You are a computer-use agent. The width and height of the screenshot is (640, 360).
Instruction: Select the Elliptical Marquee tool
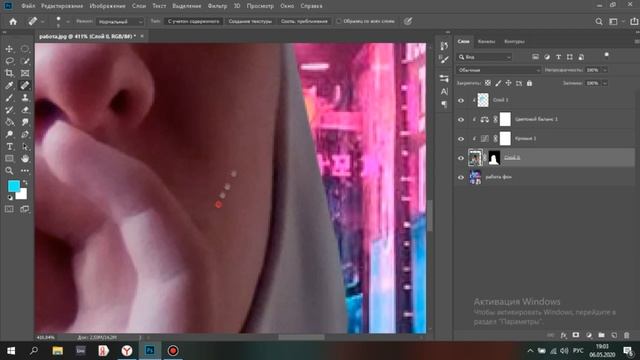25,49
